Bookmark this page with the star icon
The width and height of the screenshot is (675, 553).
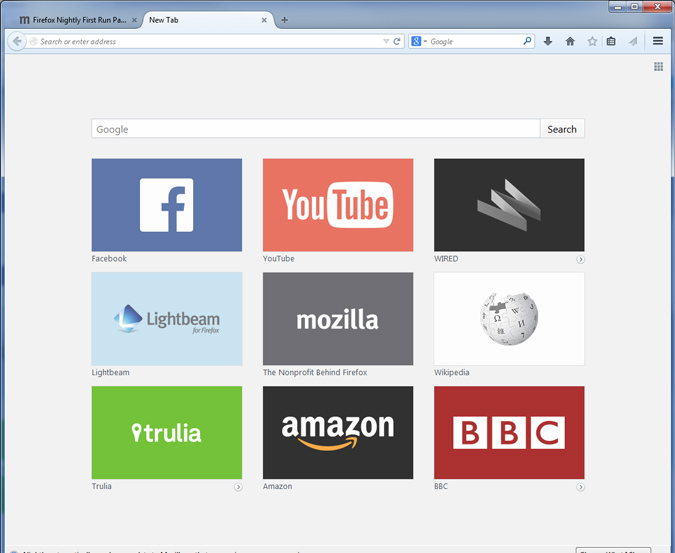click(592, 42)
